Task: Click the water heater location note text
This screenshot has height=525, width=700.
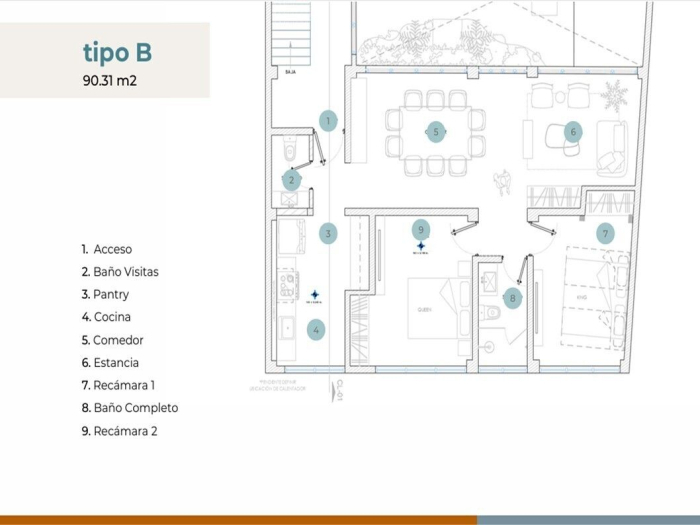Action: pos(278,386)
